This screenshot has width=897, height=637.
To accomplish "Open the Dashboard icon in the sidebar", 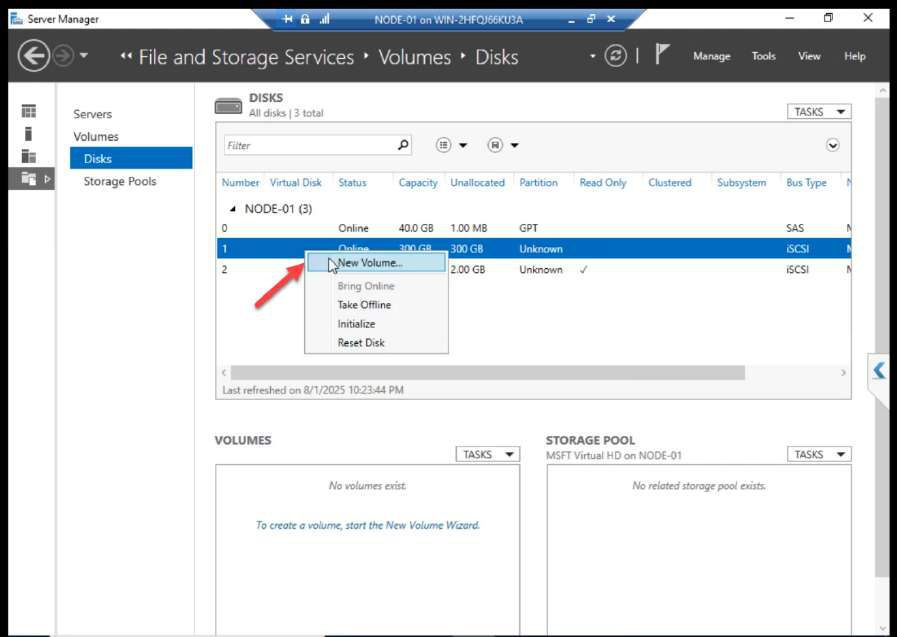I will pyautogui.click(x=29, y=111).
